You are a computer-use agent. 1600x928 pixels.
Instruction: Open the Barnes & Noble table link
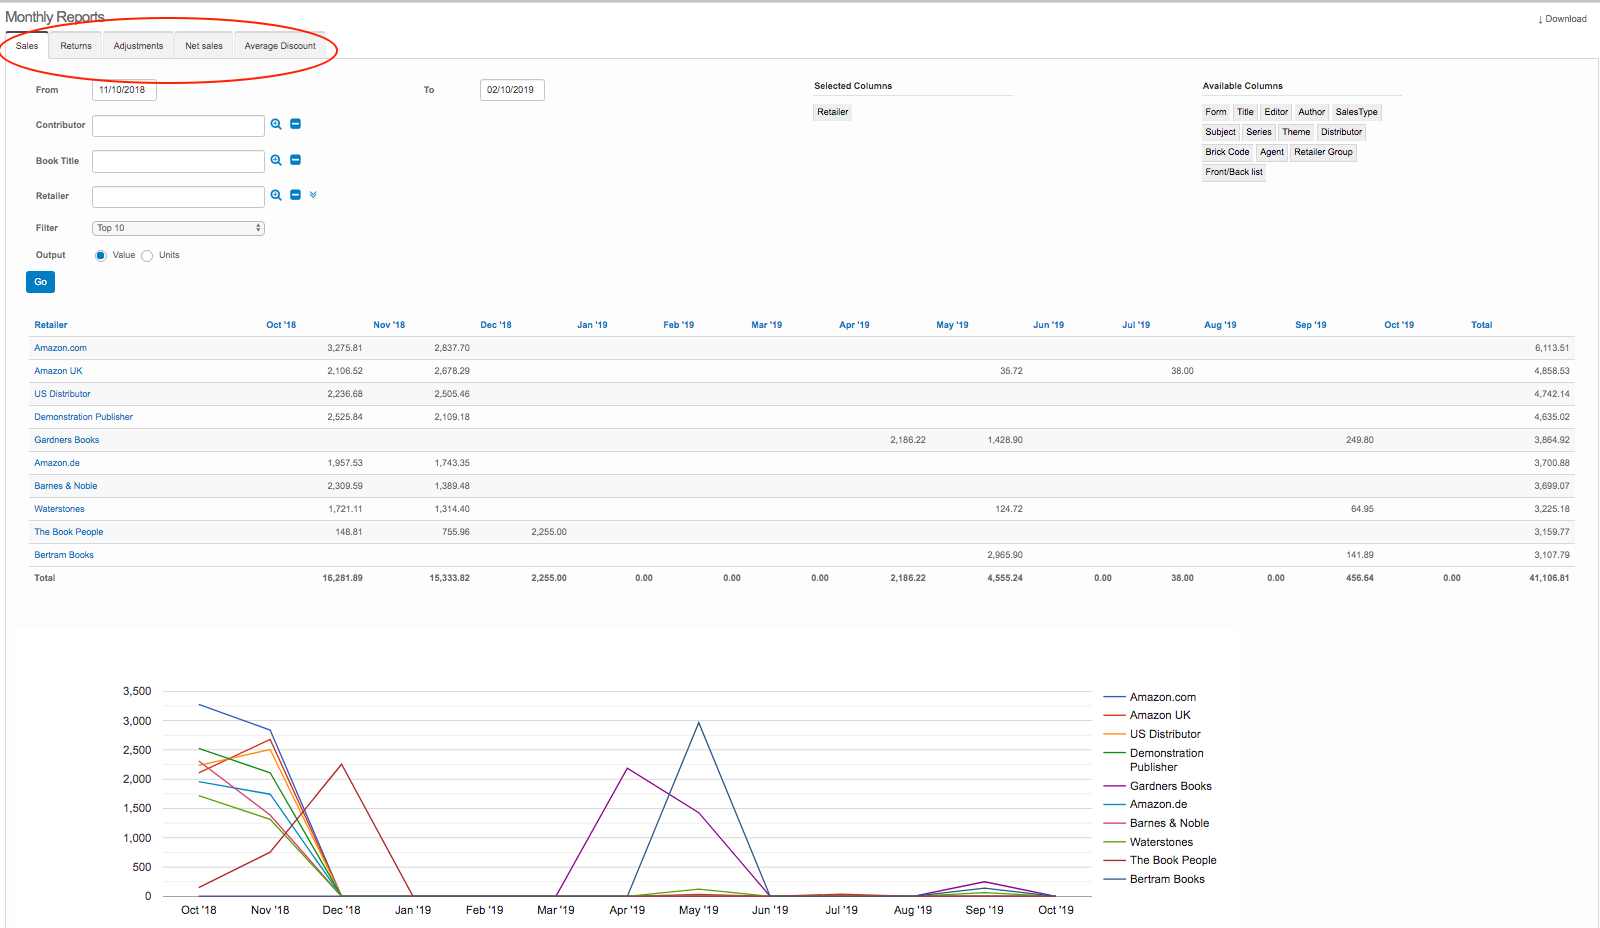click(65, 486)
